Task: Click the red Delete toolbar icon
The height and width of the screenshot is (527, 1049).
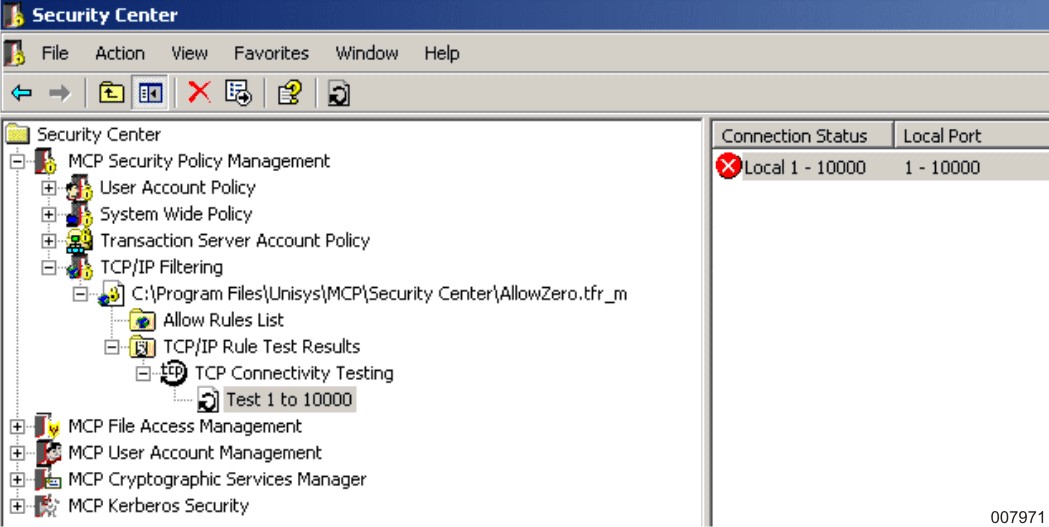Action: [199, 93]
